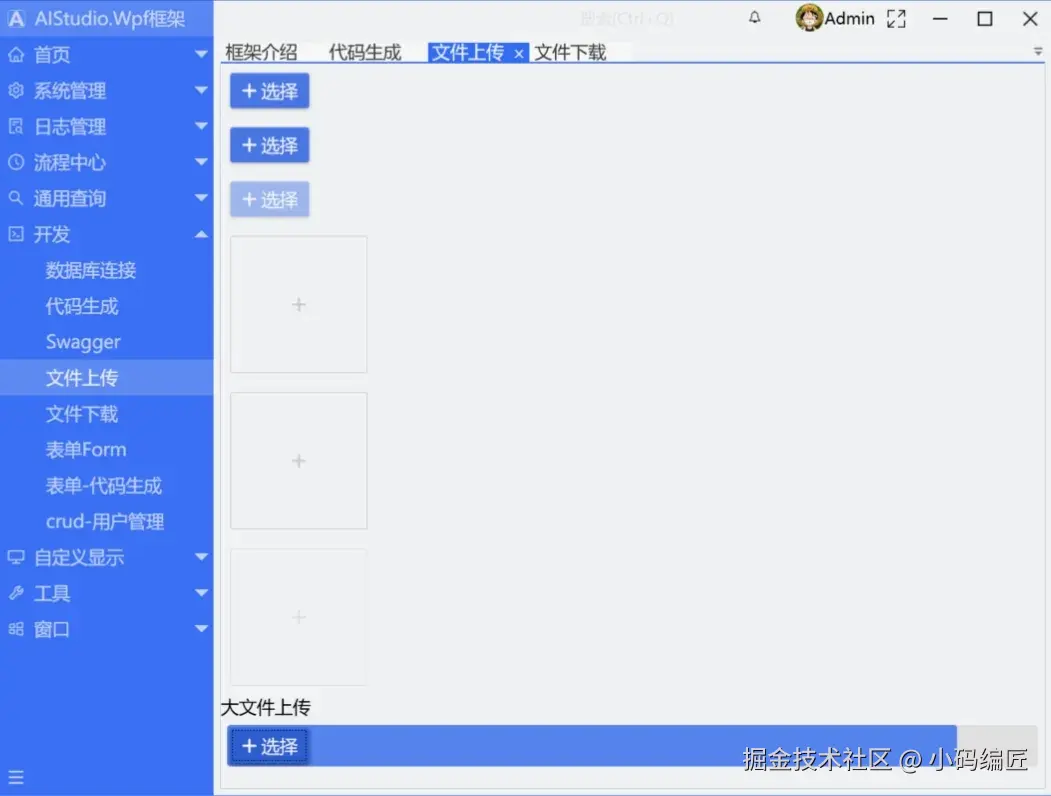1051x796 pixels.
Task: Click the fullscreen expand icon beside Admin
Action: (895, 17)
